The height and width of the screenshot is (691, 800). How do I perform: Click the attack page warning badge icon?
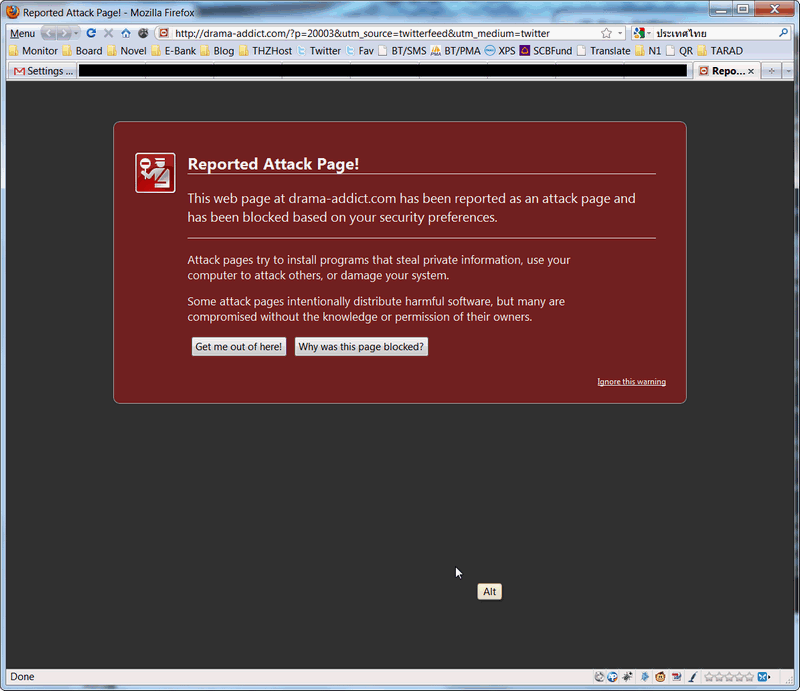155,173
